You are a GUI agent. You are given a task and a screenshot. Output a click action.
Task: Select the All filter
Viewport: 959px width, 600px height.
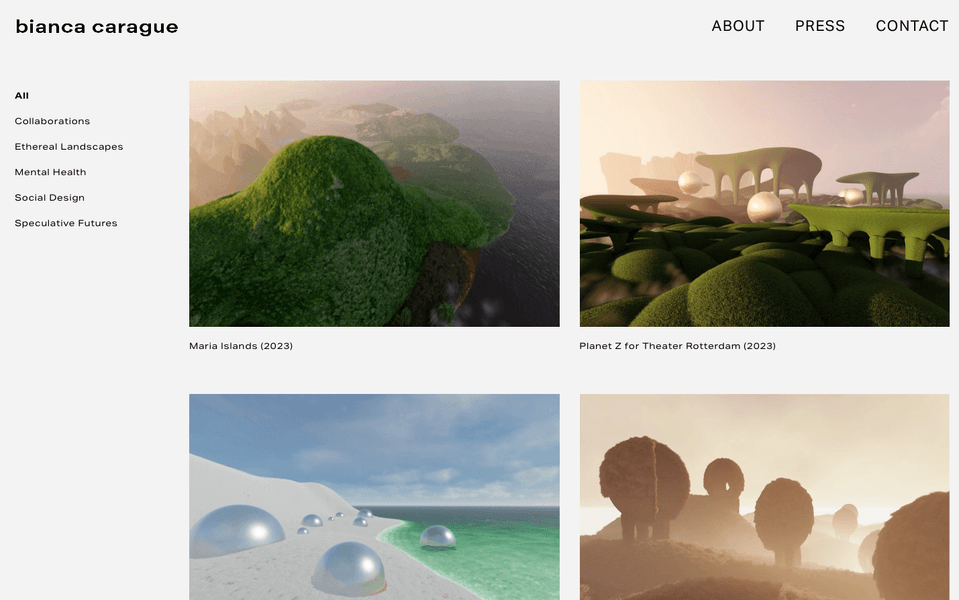[x=21, y=96]
